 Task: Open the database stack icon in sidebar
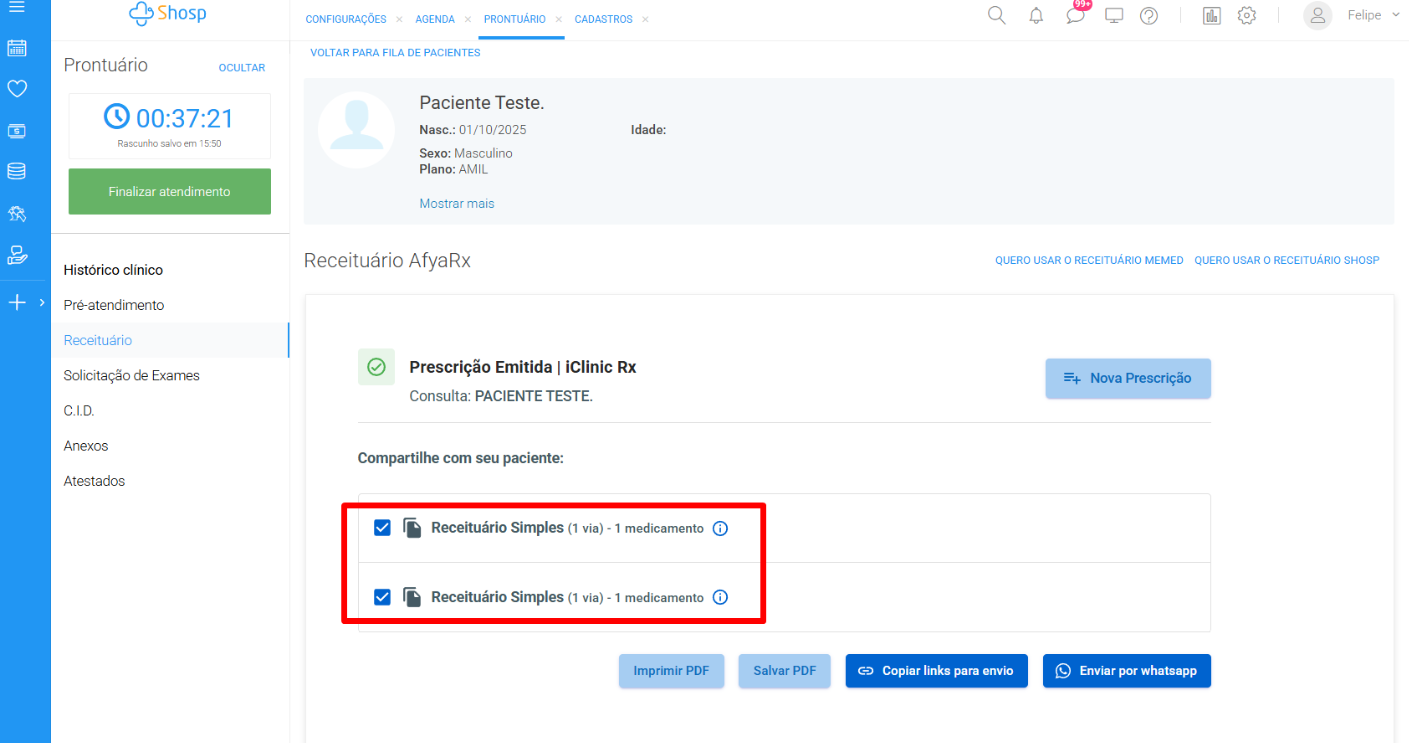[17, 171]
